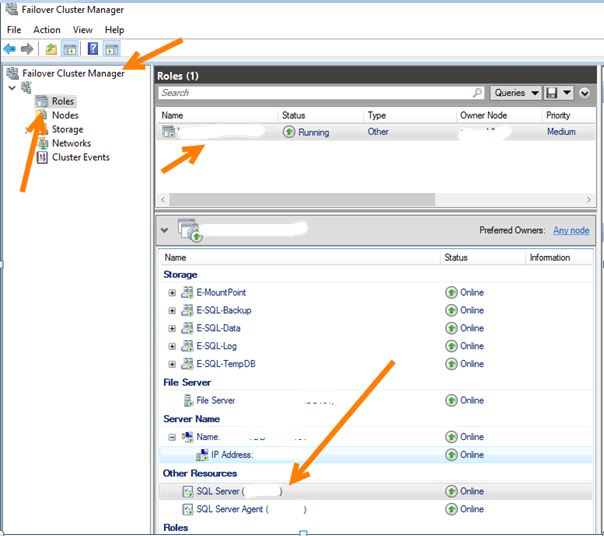This screenshot has width=604, height=536.
Task: Open the Help menu
Action: click(114, 30)
